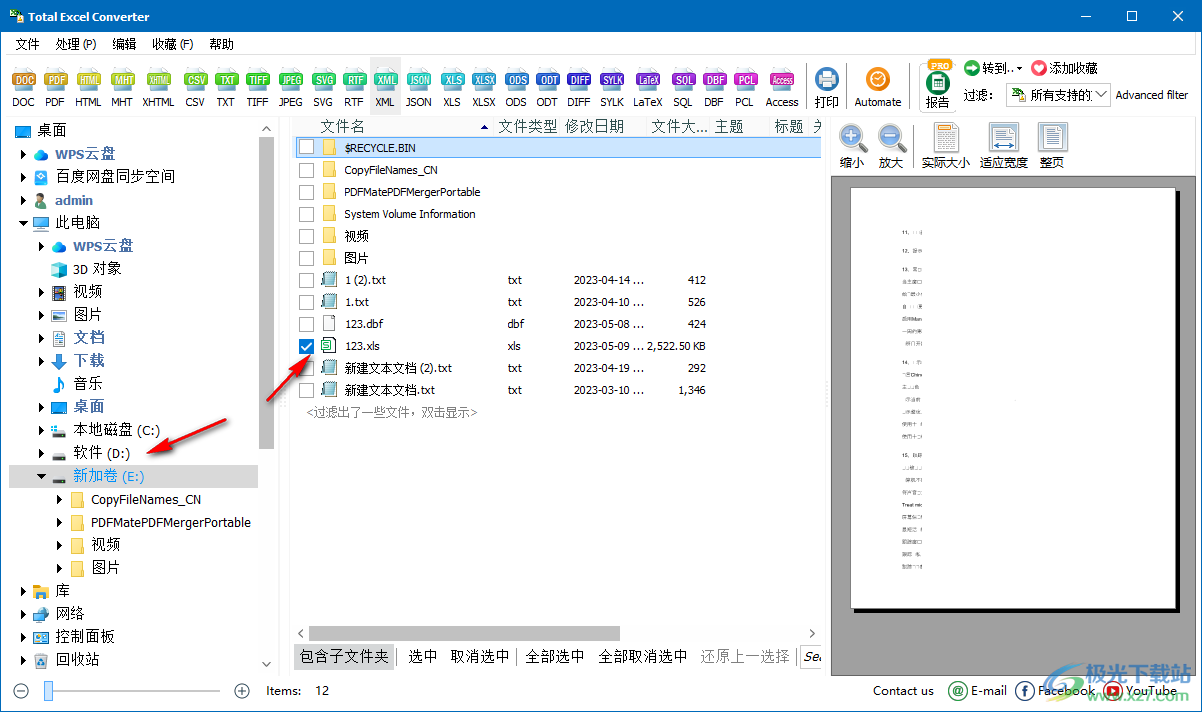Check System Volume Information box
Screen dimensions: 1202x712
[x=306, y=214]
